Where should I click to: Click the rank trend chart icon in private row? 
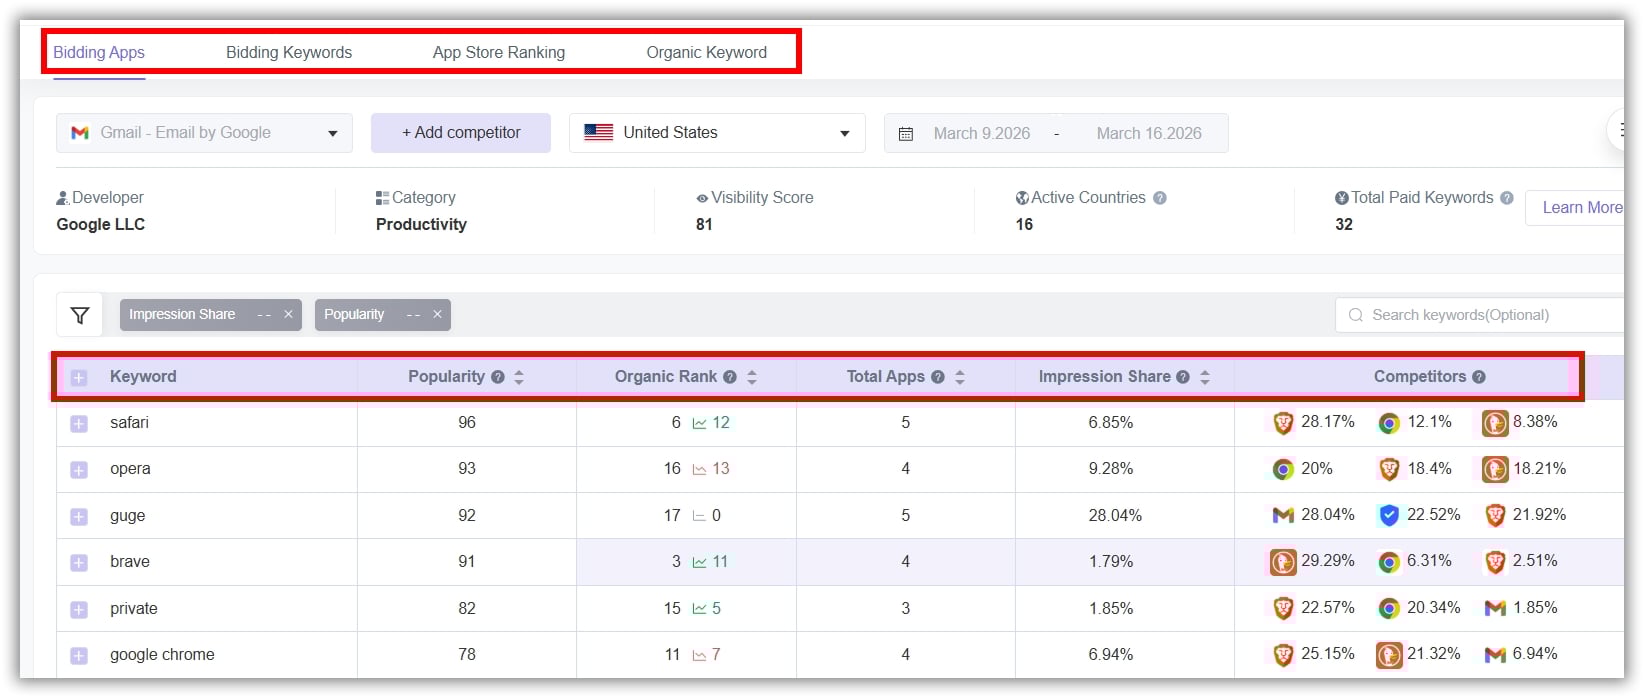699,609
